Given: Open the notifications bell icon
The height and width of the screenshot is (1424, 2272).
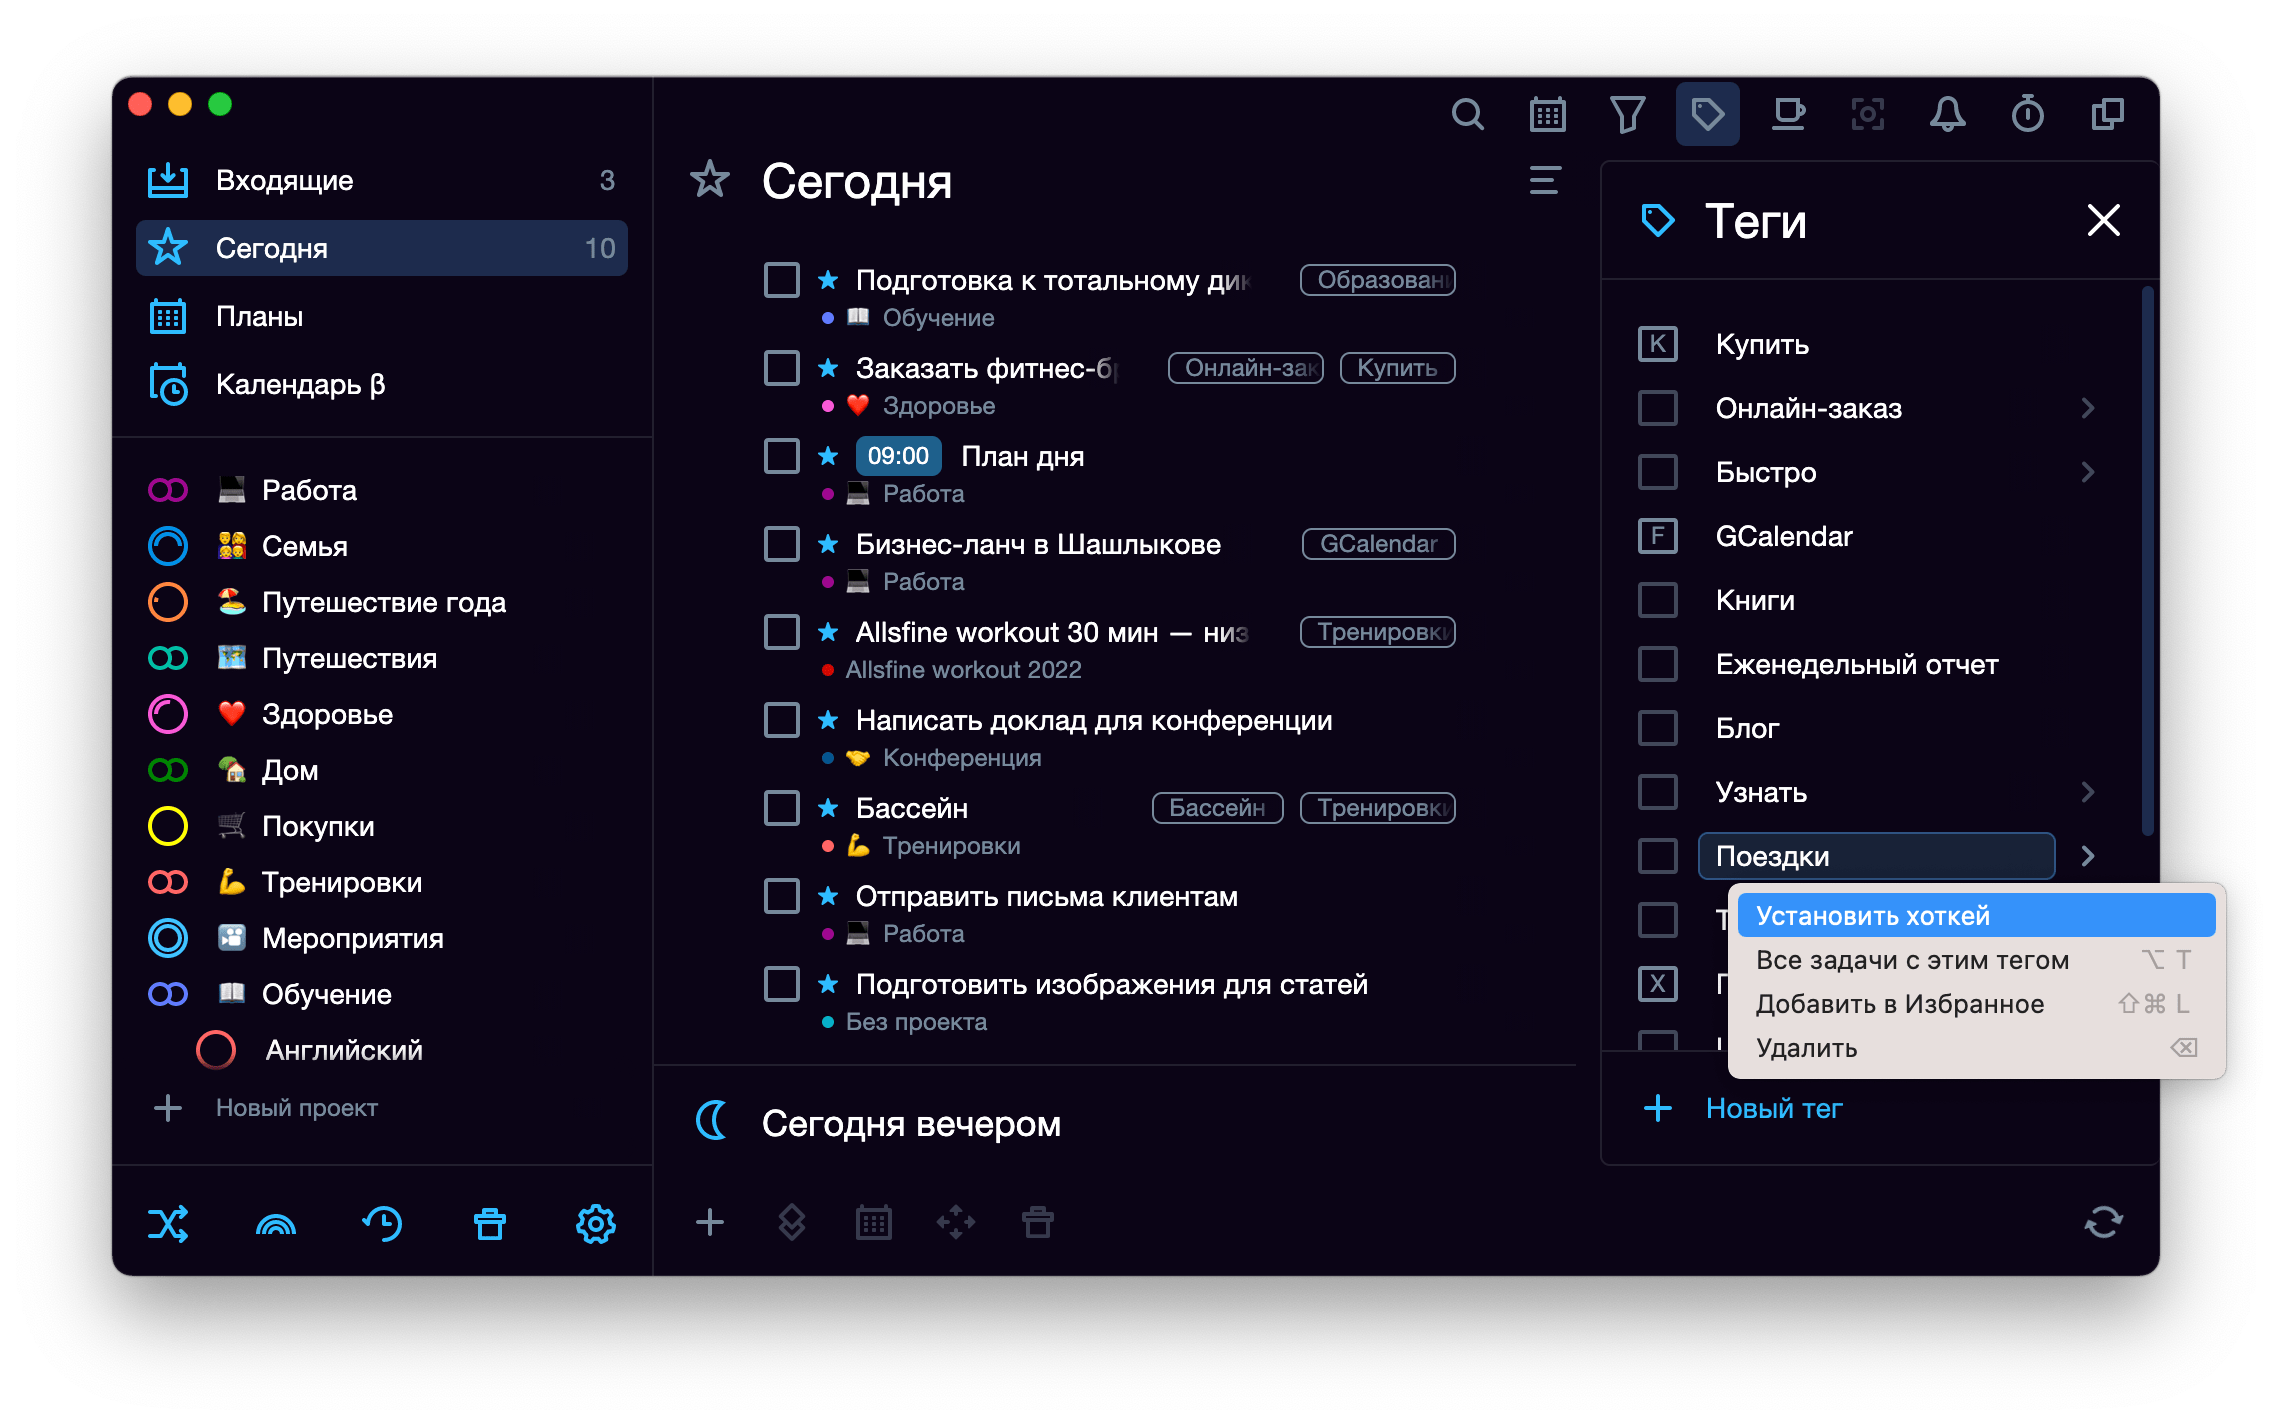Looking at the screenshot, I should click(x=1947, y=115).
